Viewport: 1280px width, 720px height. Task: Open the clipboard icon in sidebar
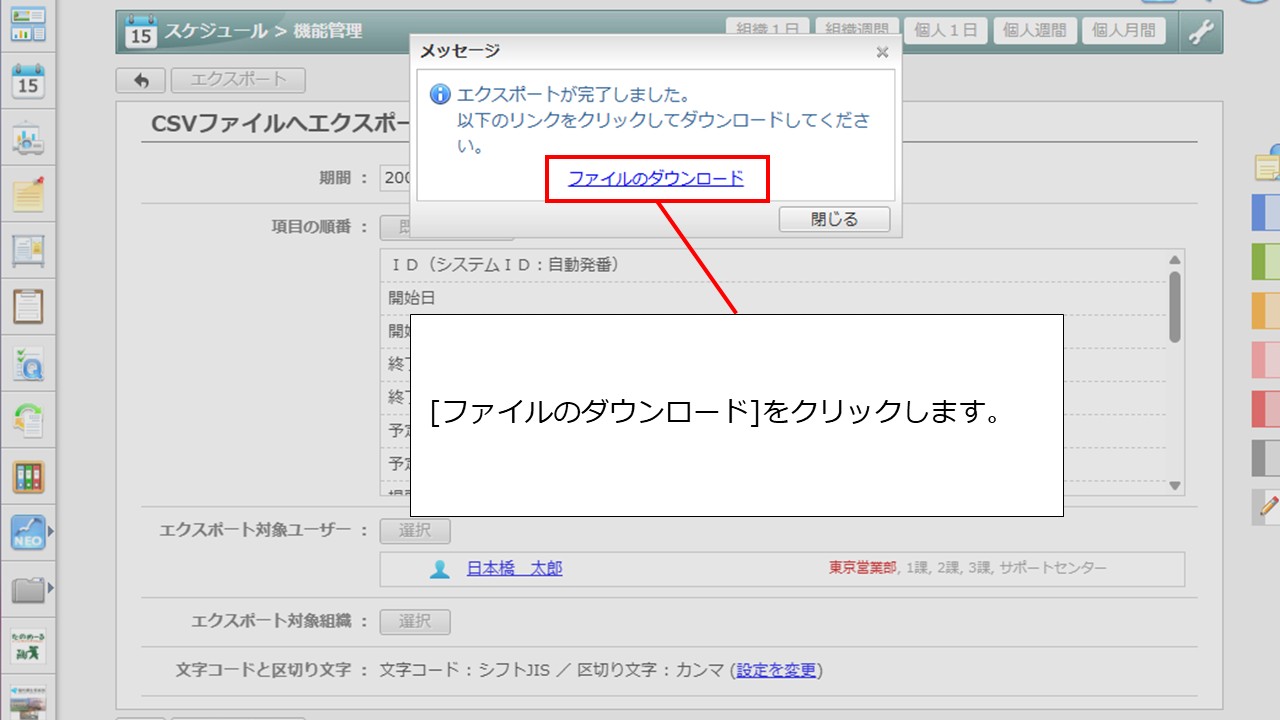(x=28, y=306)
